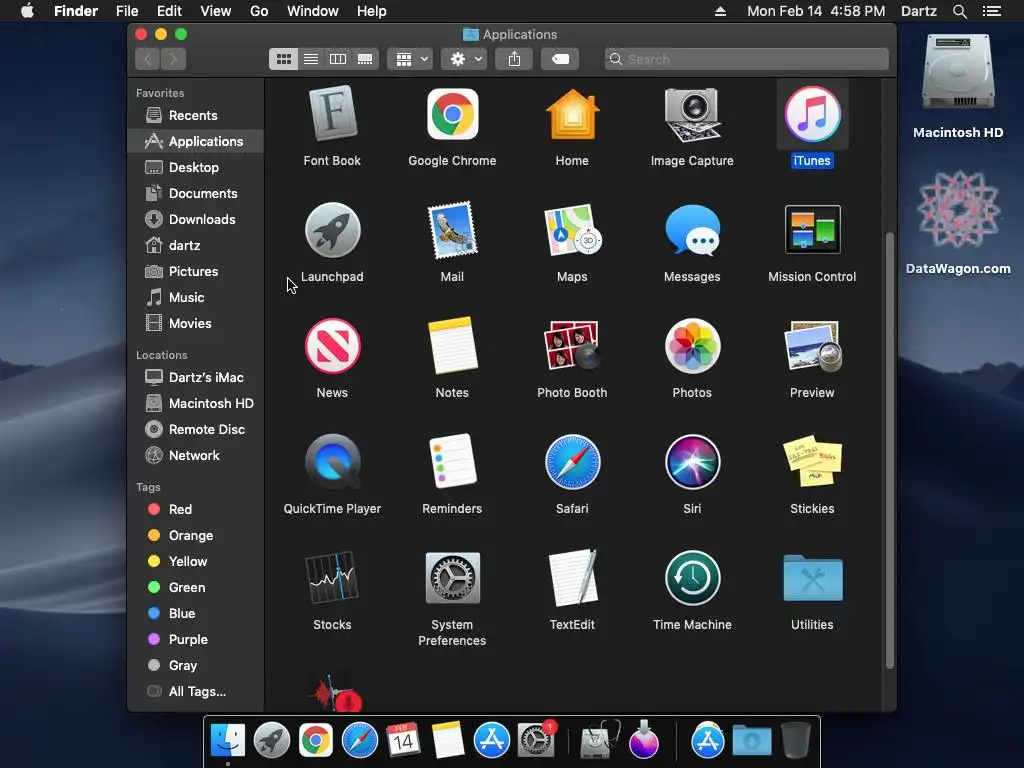Switch to icon view
1024x768 pixels.
pyautogui.click(x=283, y=59)
